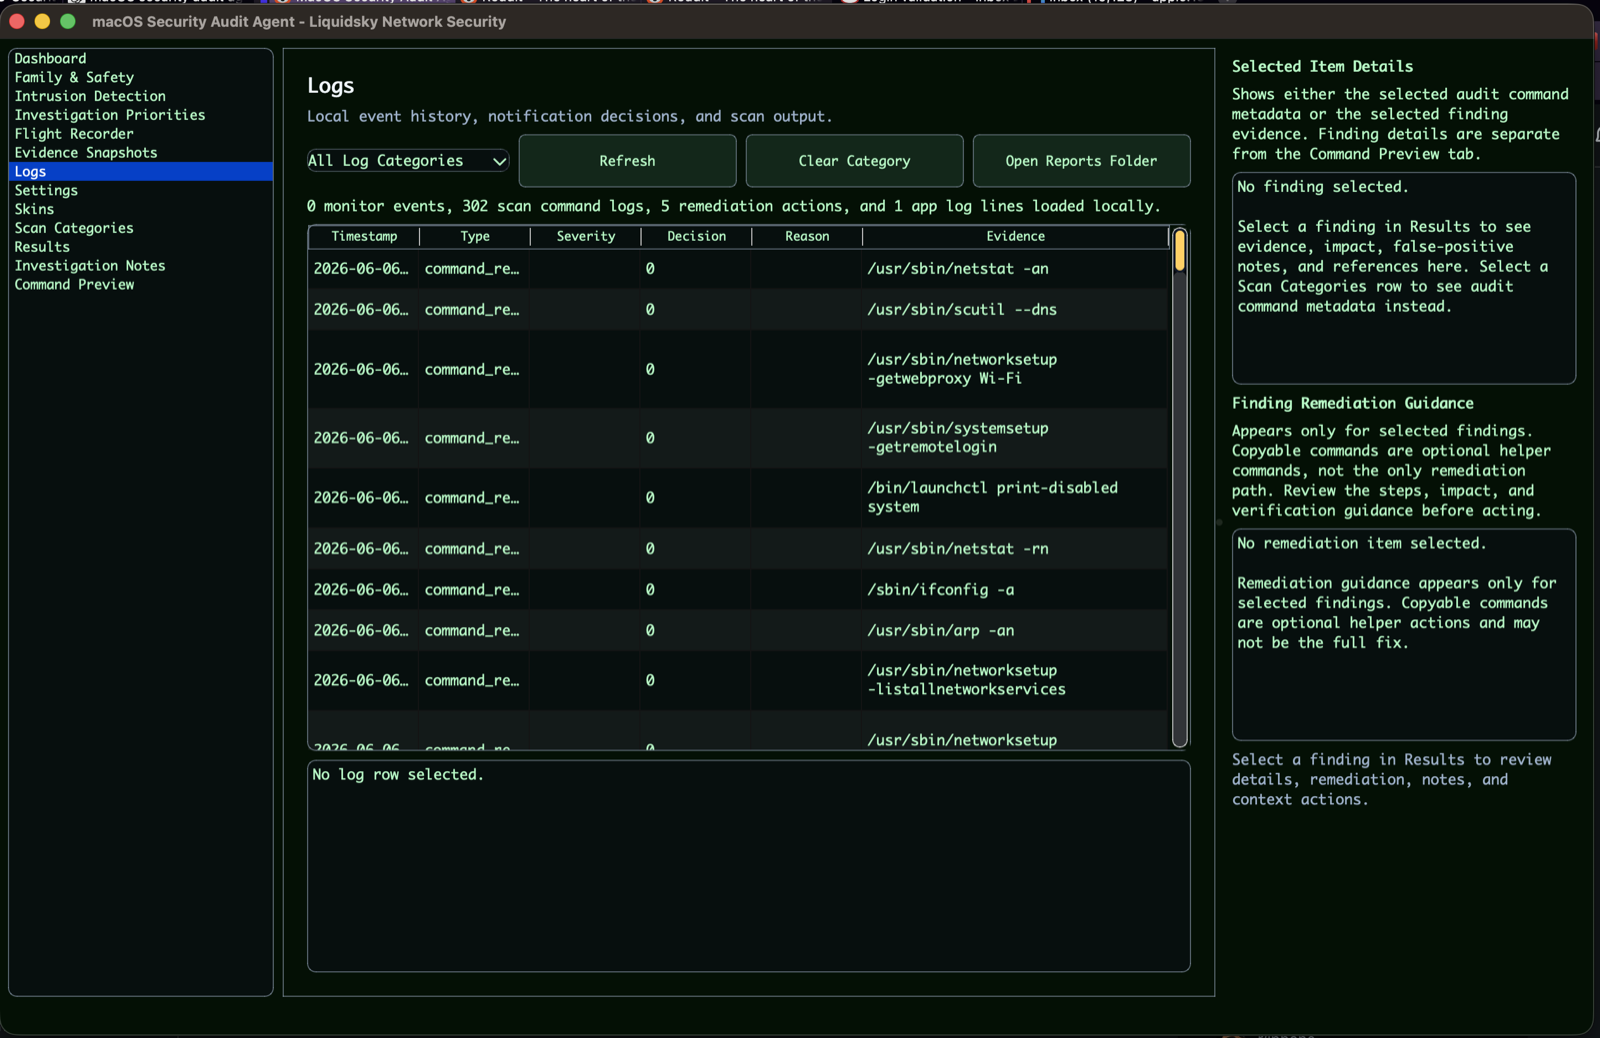Select the '/usr/sbin/scutil --dns' log row
This screenshot has width=1600, height=1038.
coord(738,310)
